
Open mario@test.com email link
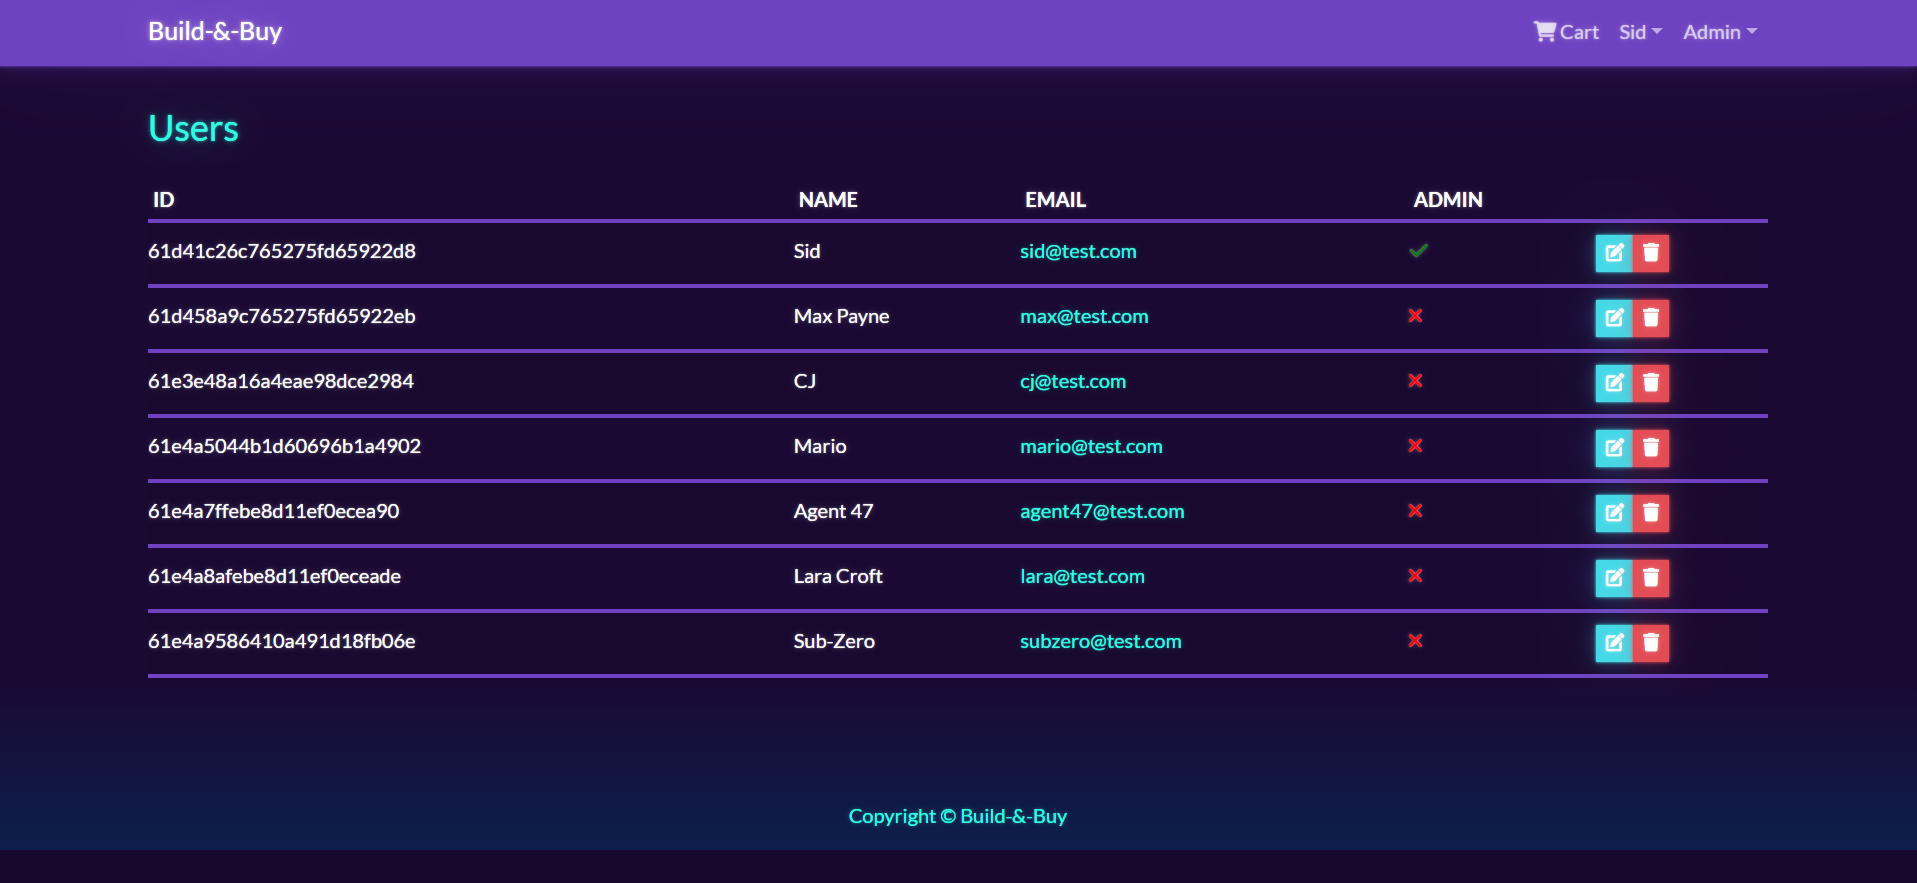1091,446
